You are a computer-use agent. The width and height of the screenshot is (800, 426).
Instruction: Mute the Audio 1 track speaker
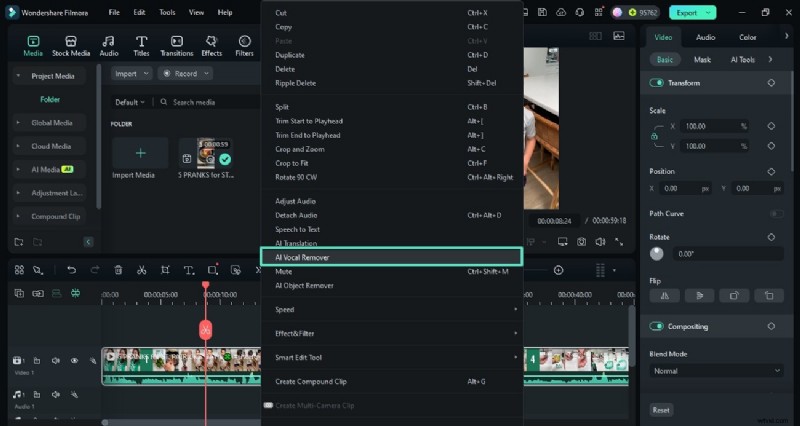(56, 394)
